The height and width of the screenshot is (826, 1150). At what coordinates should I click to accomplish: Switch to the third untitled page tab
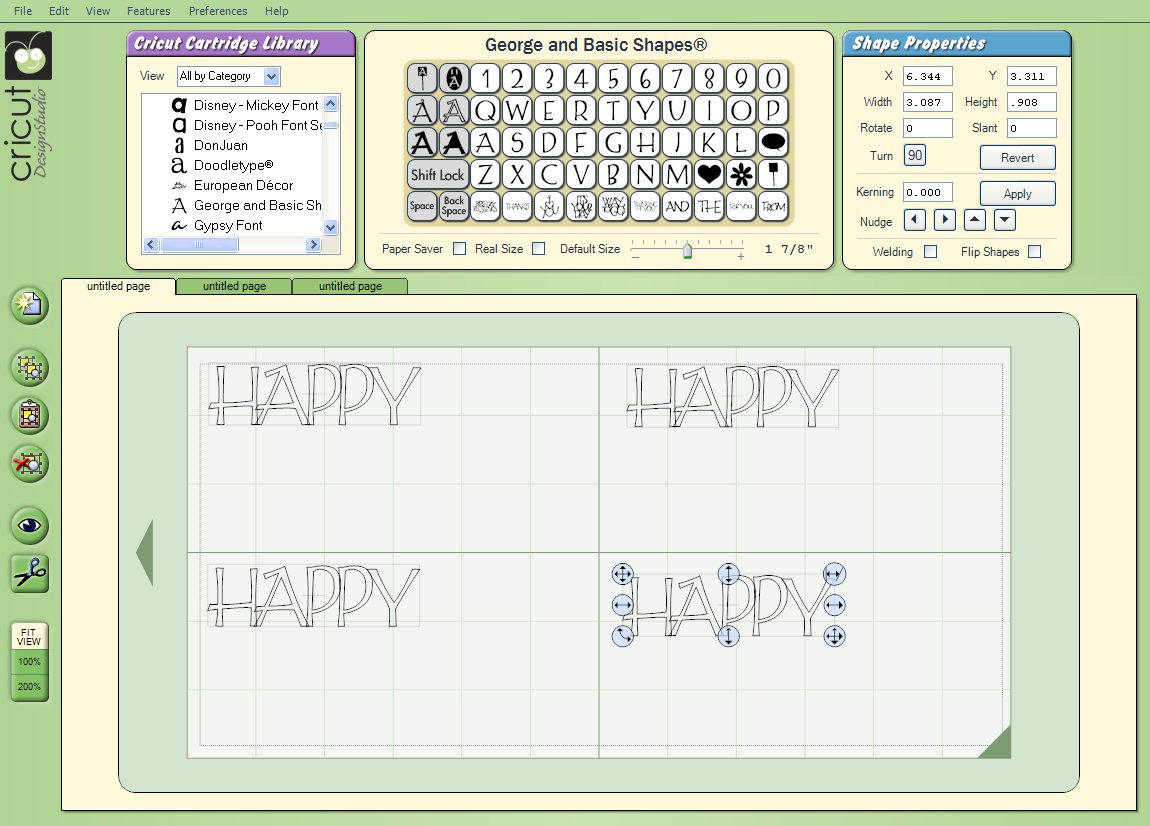click(350, 286)
